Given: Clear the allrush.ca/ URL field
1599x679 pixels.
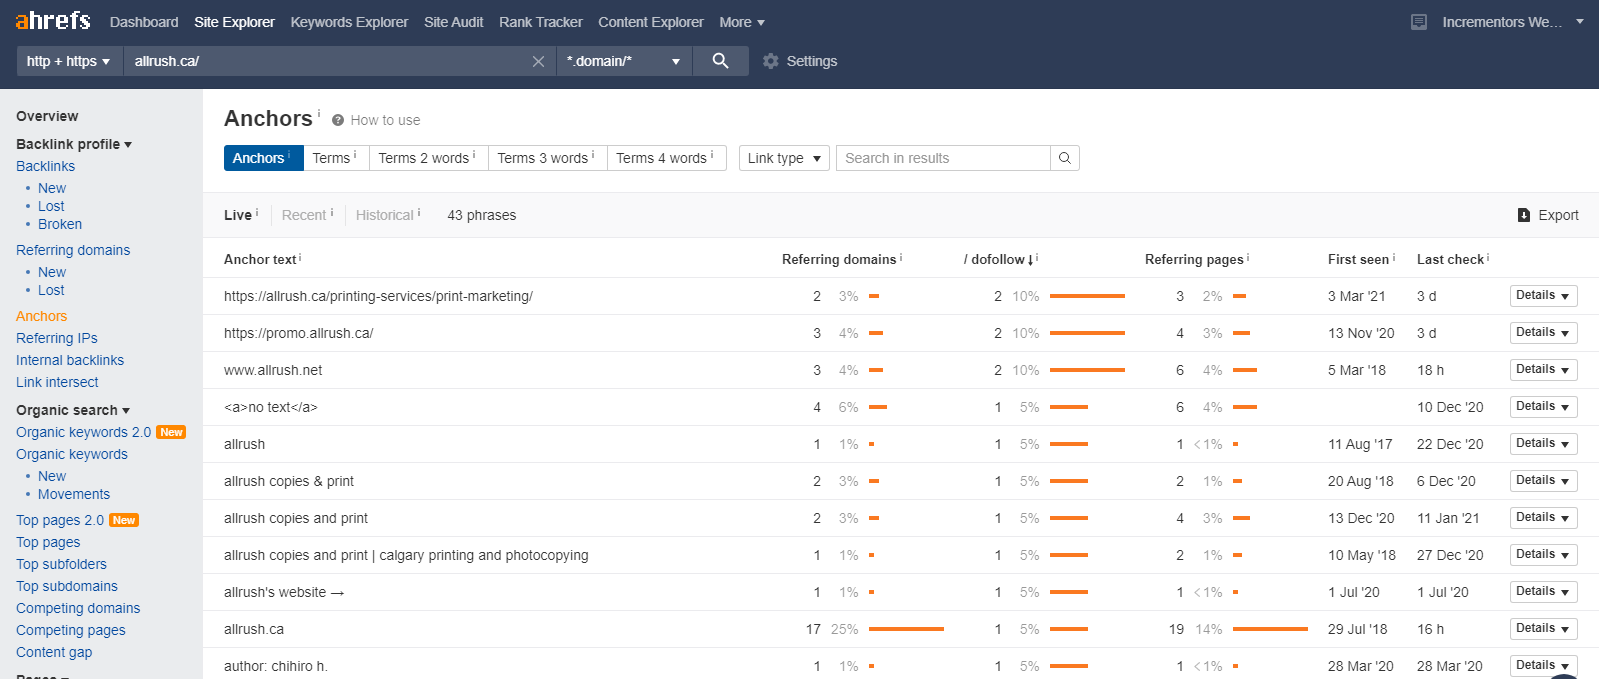Looking at the screenshot, I should [538, 61].
